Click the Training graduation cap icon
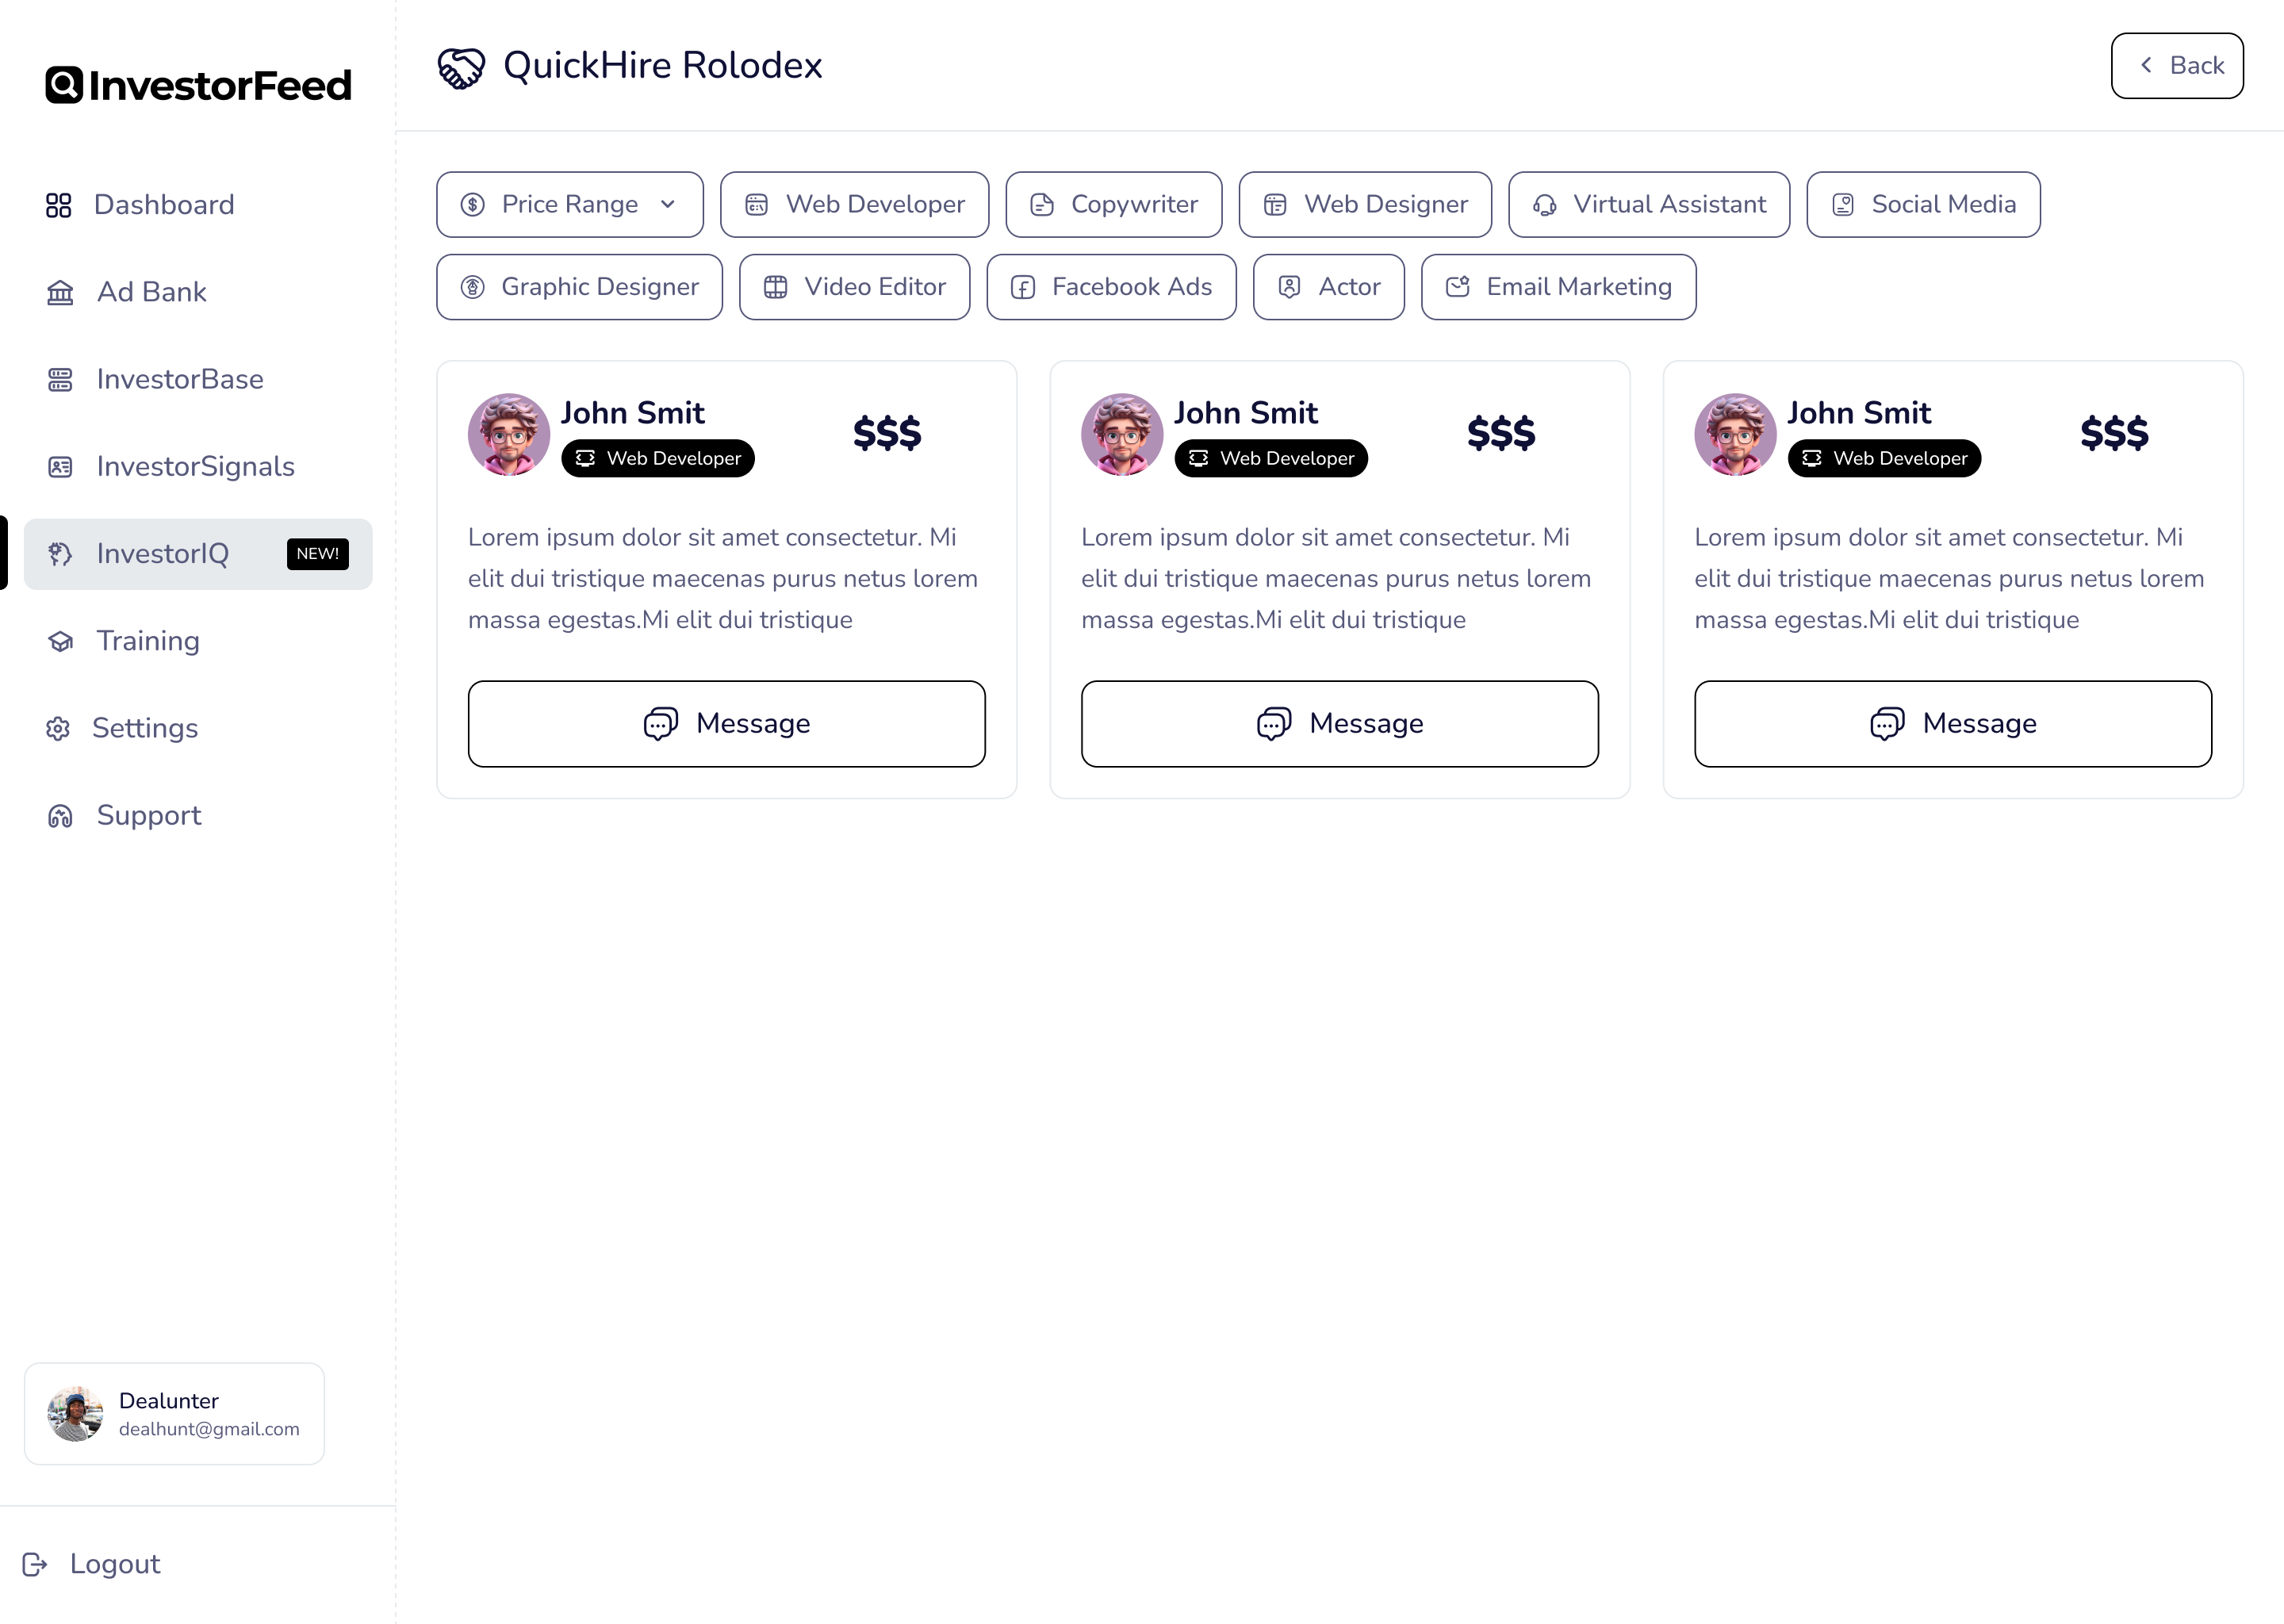This screenshot has height=1624, width=2284. click(60, 641)
